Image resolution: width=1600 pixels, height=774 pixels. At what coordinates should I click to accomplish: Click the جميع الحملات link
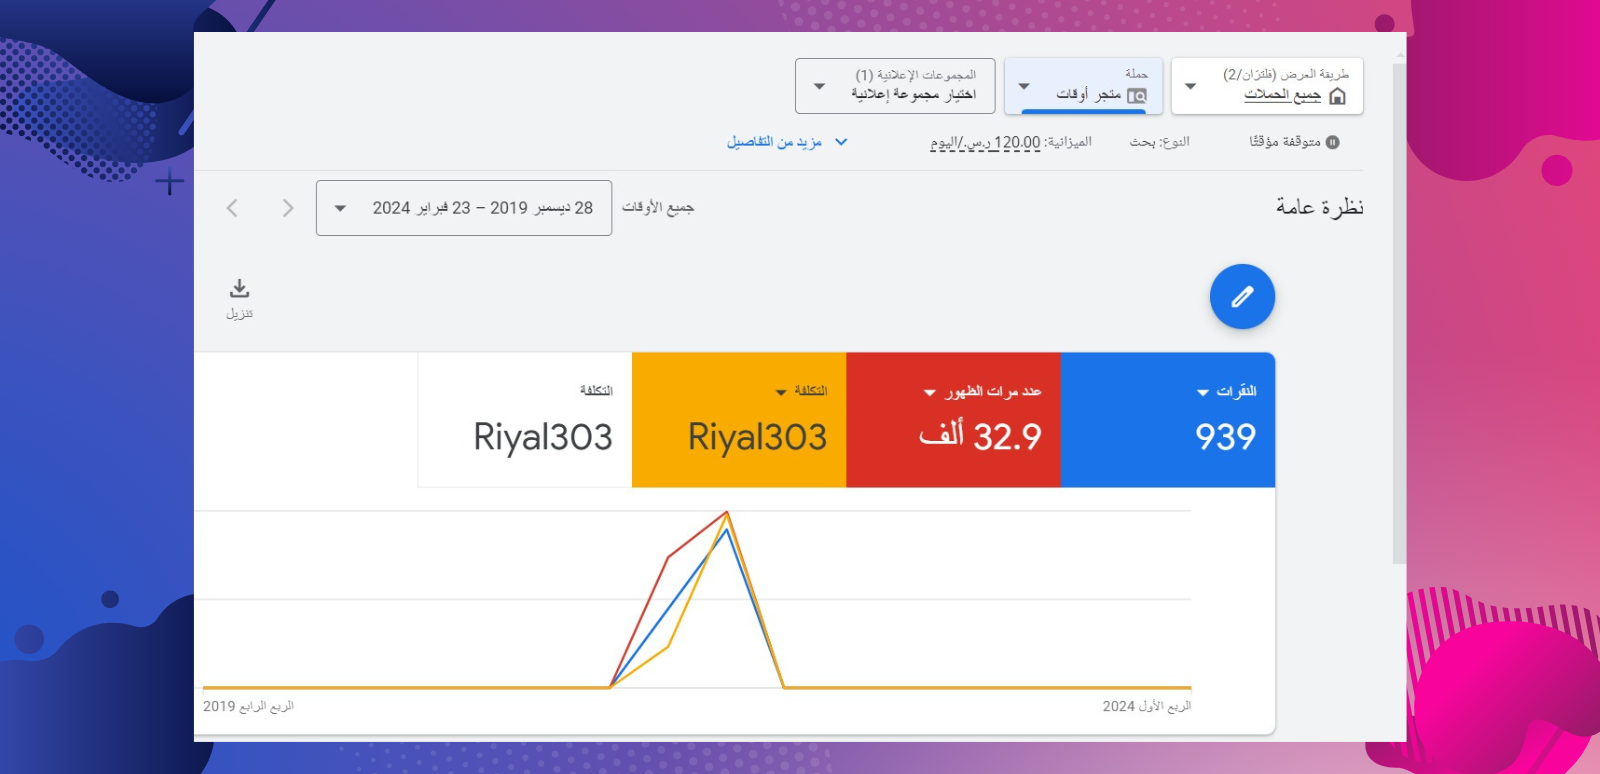(1282, 95)
